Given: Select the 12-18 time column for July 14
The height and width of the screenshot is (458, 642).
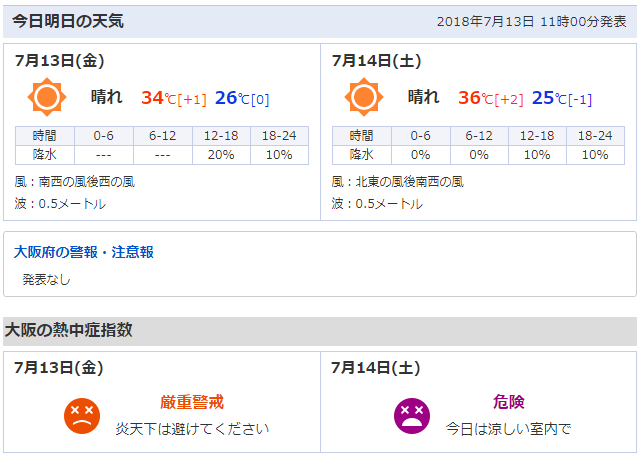Looking at the screenshot, I should pos(537,136).
